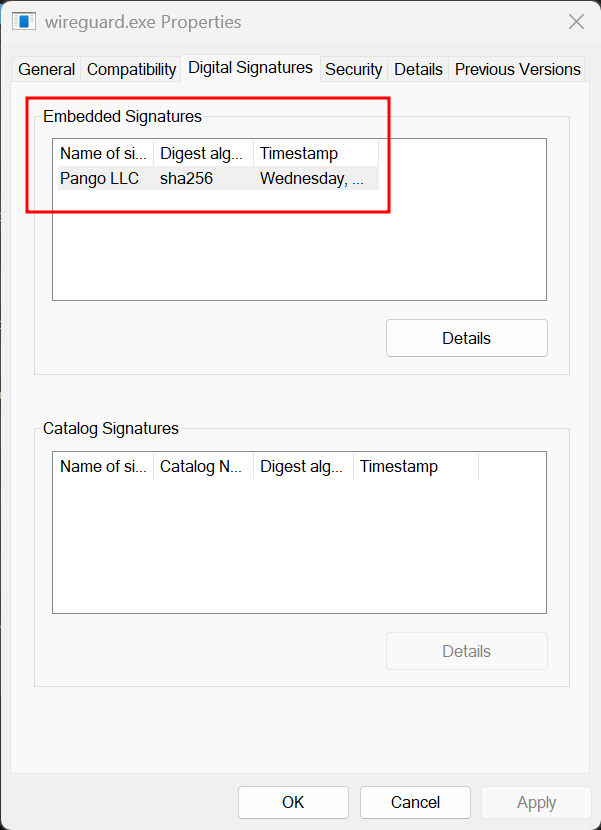Close the wireguard.exe Properties dialog
The height and width of the screenshot is (830, 601).
(x=576, y=21)
